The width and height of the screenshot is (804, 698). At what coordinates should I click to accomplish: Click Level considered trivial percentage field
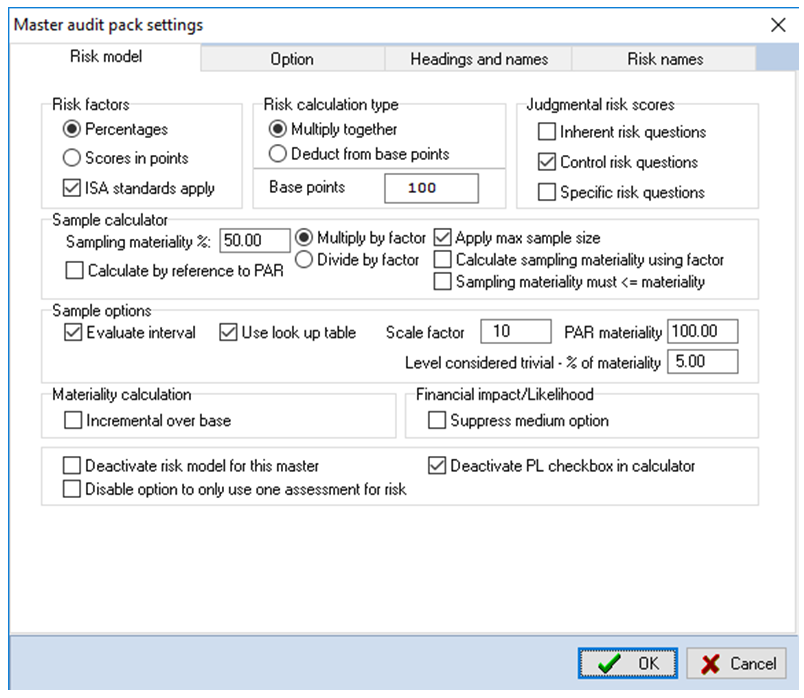pyautogui.click(x=703, y=362)
